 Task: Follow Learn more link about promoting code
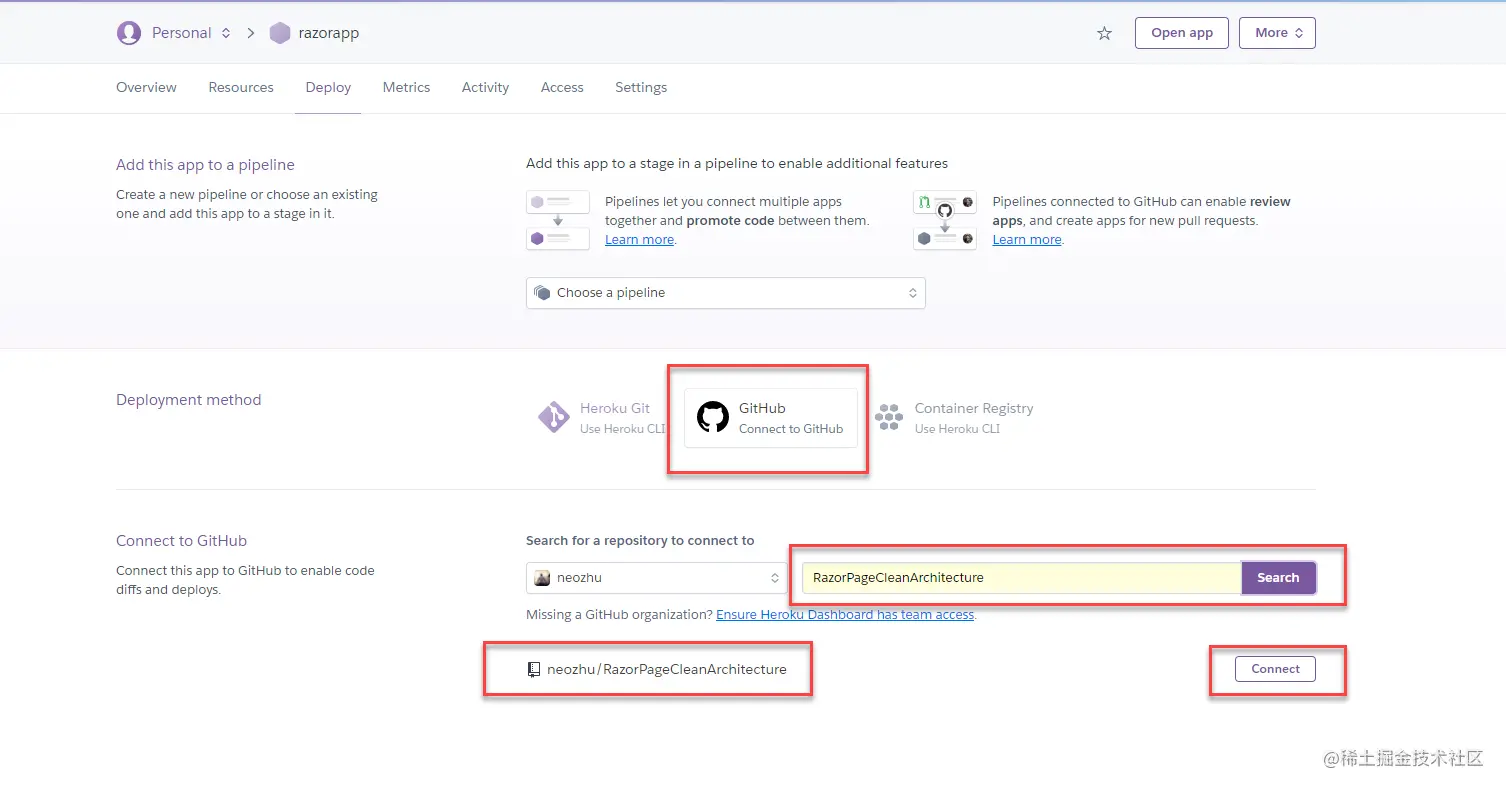coord(640,240)
